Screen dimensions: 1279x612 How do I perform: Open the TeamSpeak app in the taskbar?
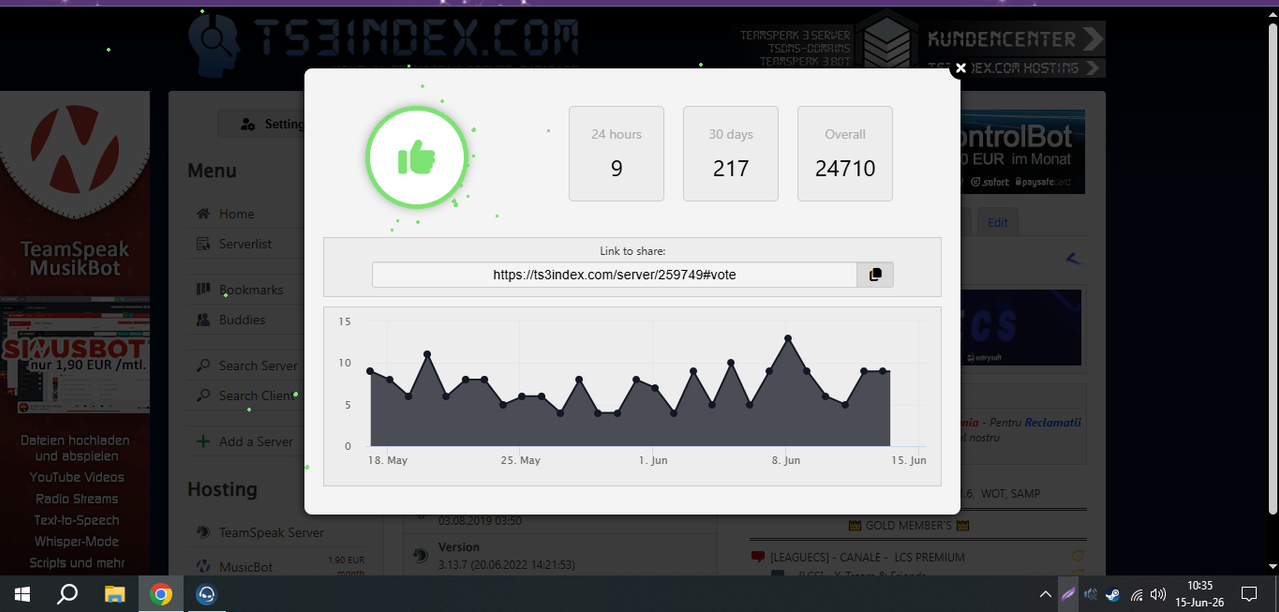207,594
